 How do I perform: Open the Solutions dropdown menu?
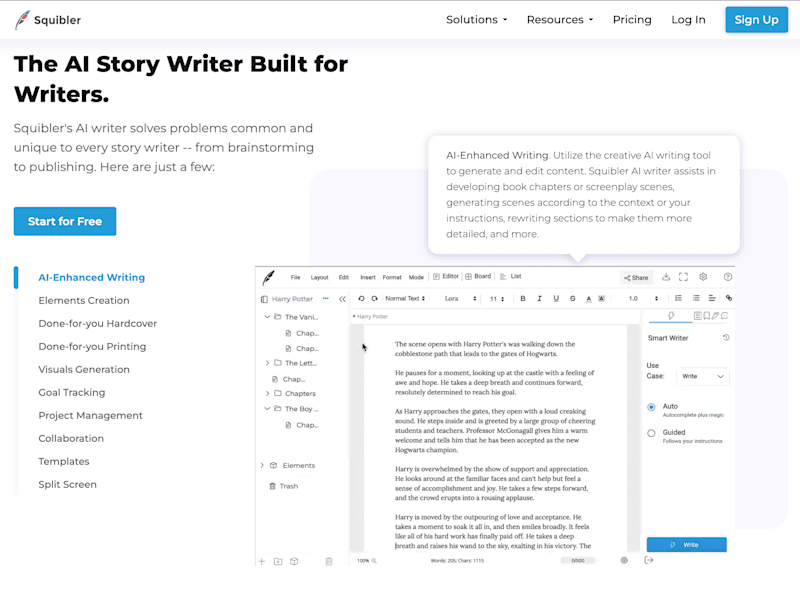(x=477, y=19)
